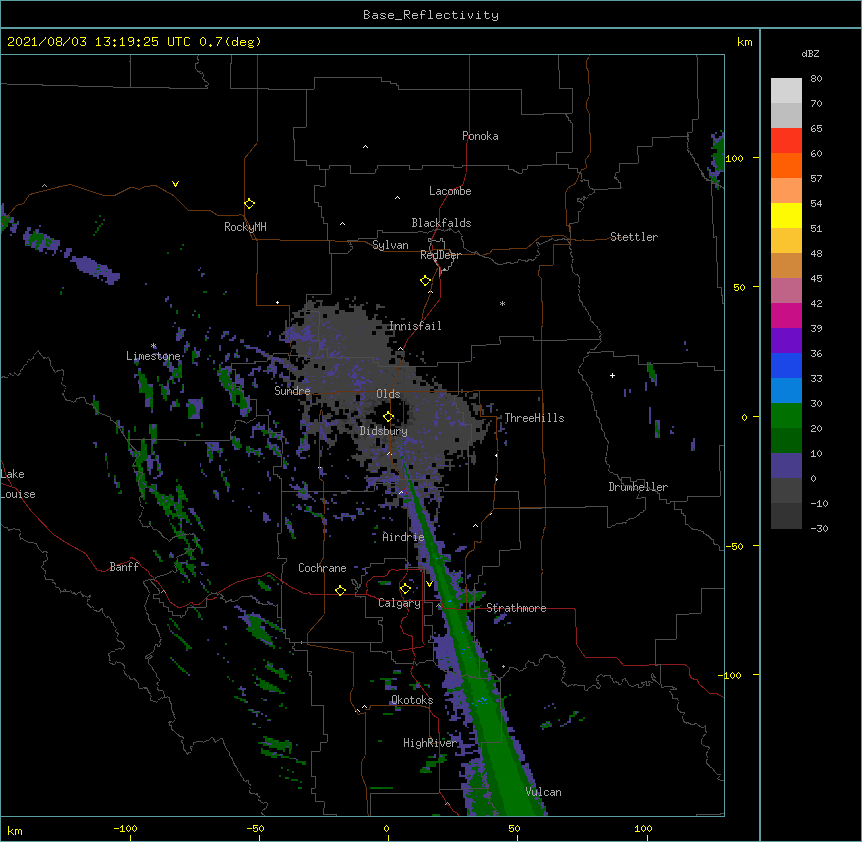Select the mauve swatch between 42 and 45
Screen dimensions: 862x842
click(786, 291)
